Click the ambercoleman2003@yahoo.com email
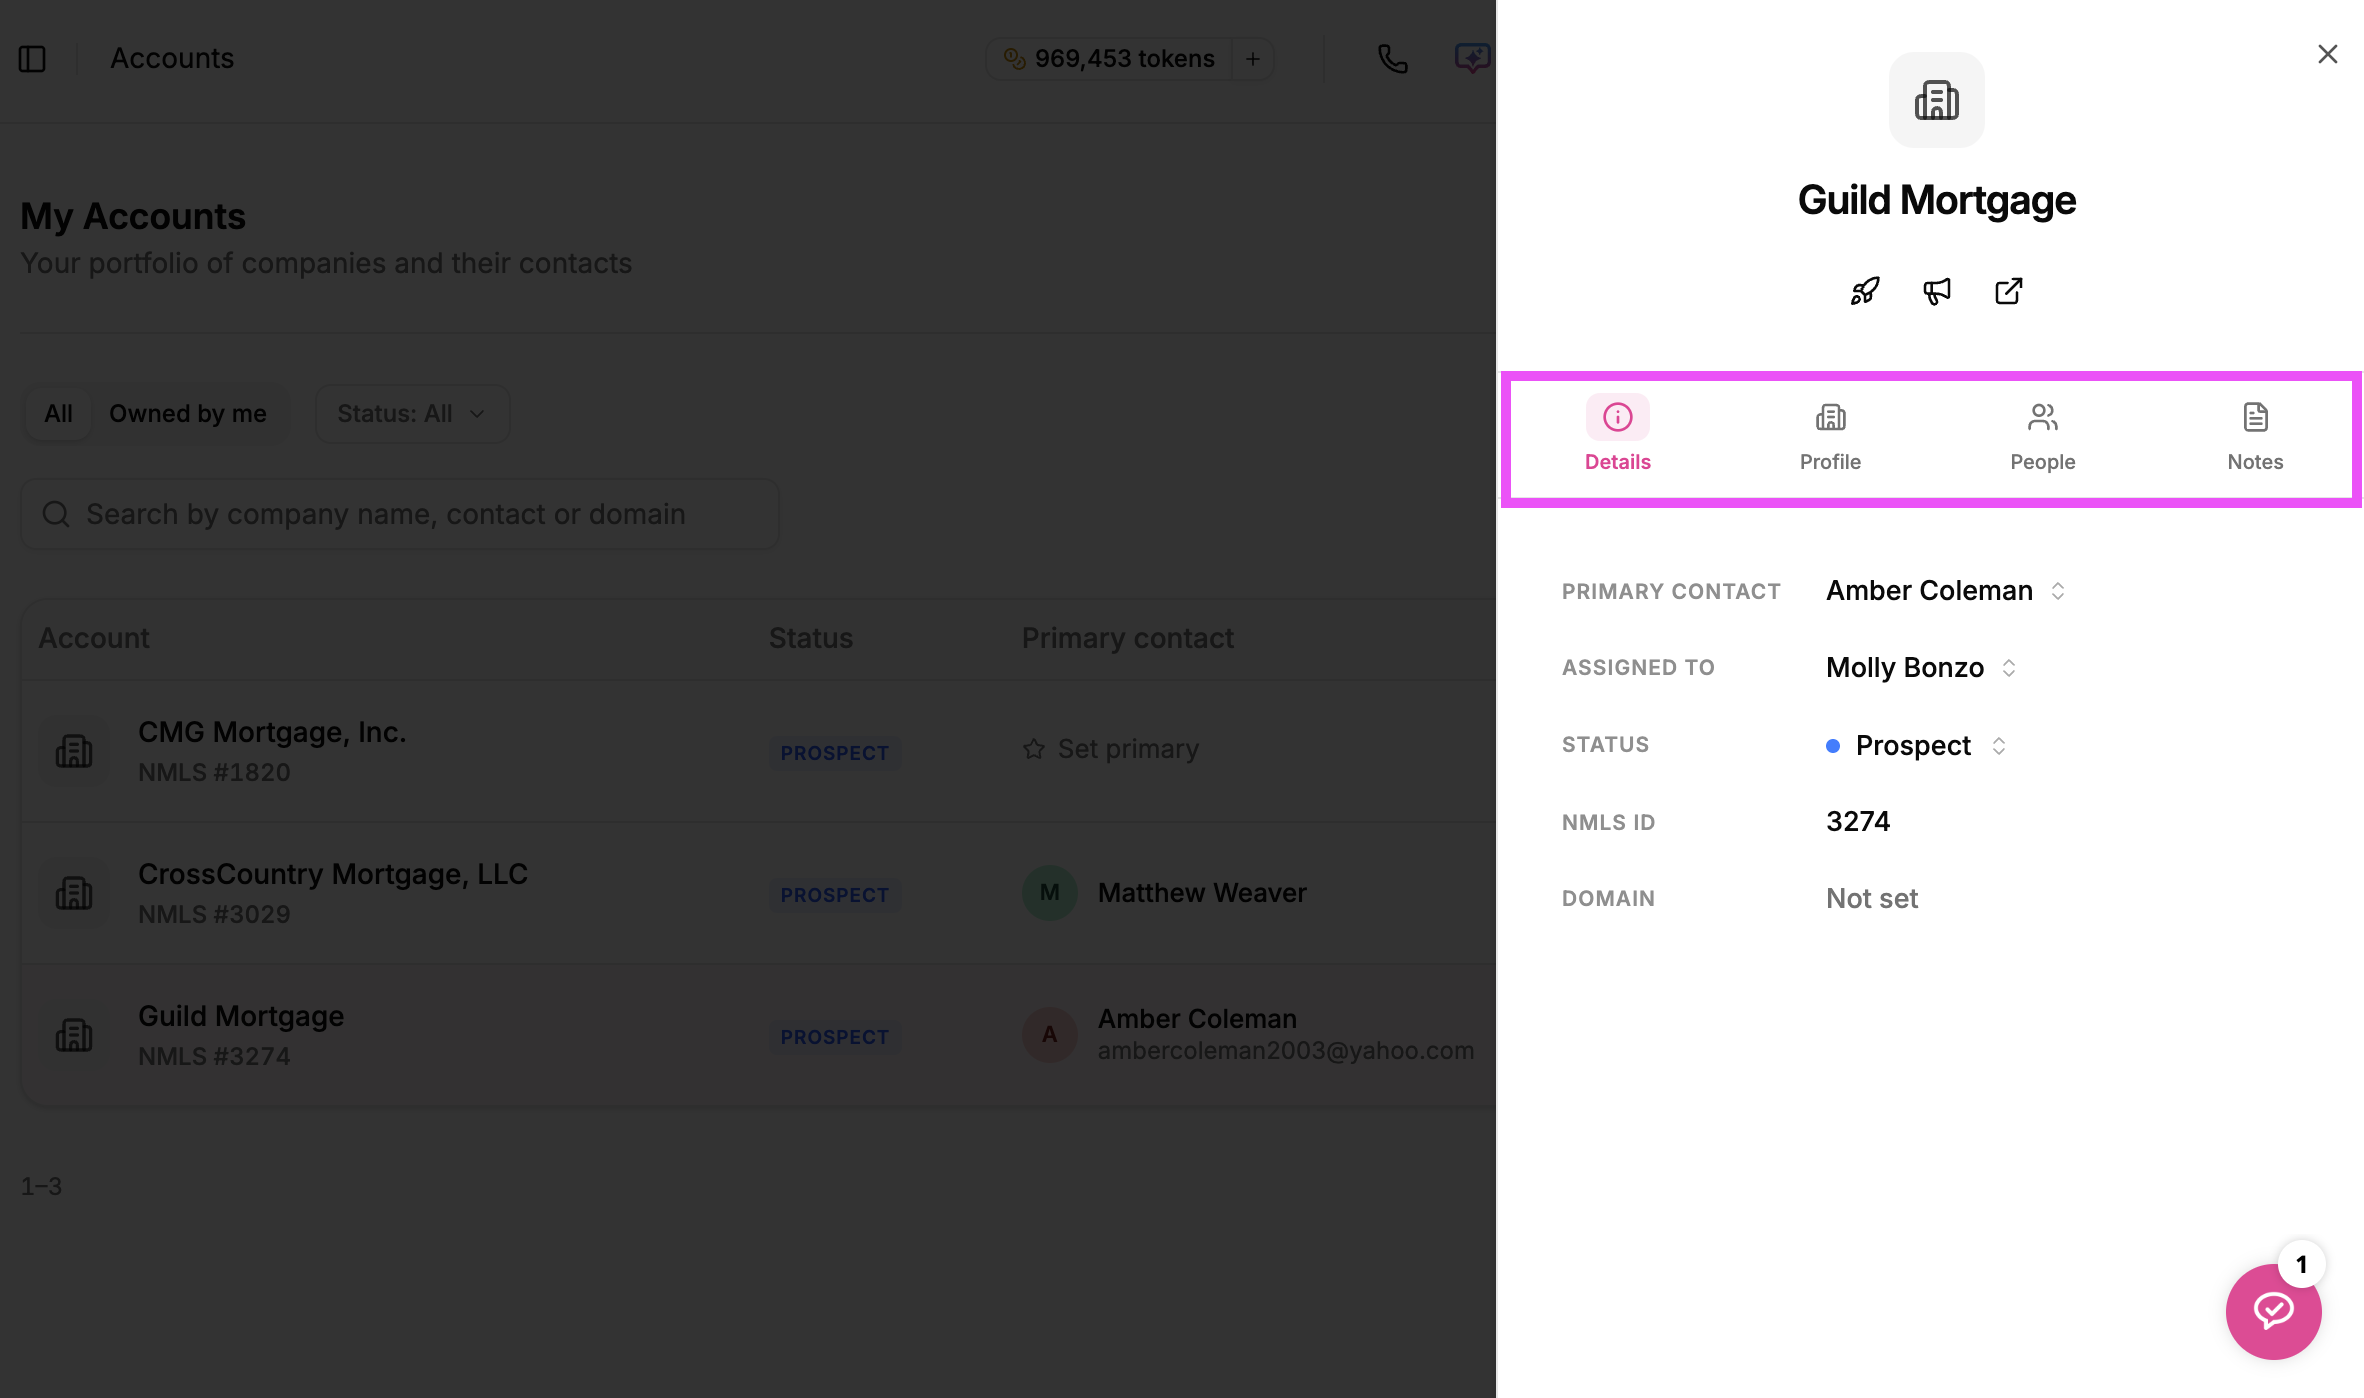The image size is (2364, 1398). 1286,1051
